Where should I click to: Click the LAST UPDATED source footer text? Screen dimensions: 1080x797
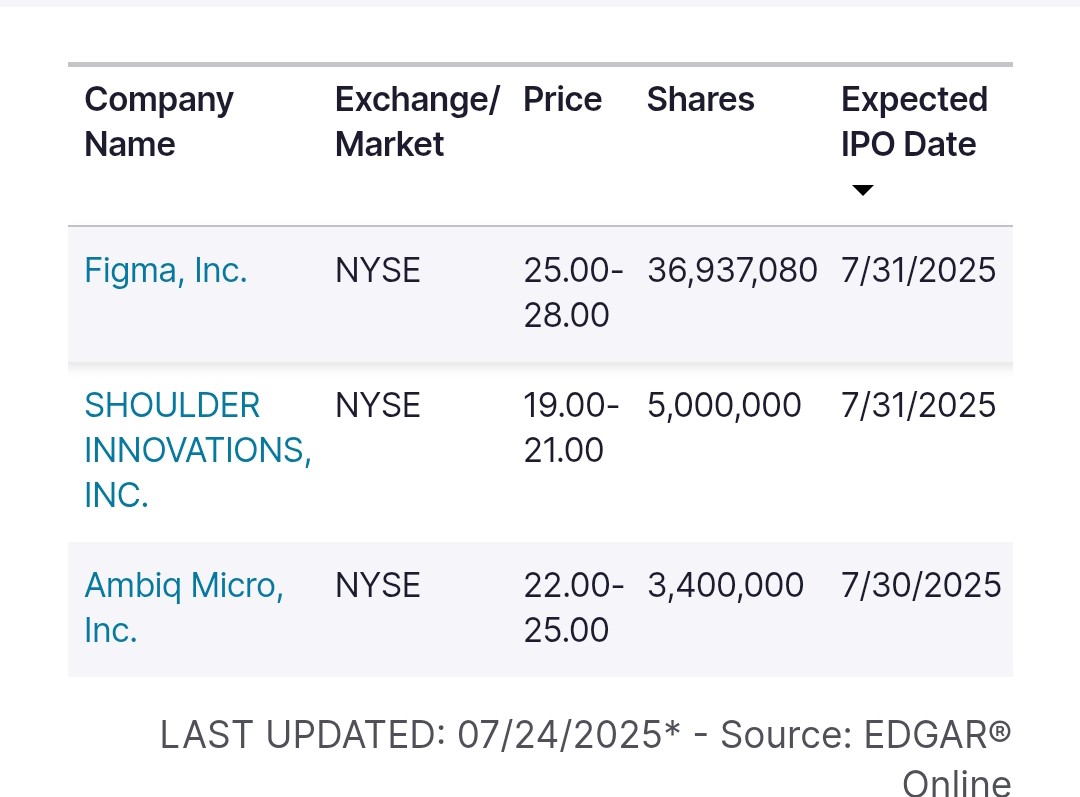[585, 756]
